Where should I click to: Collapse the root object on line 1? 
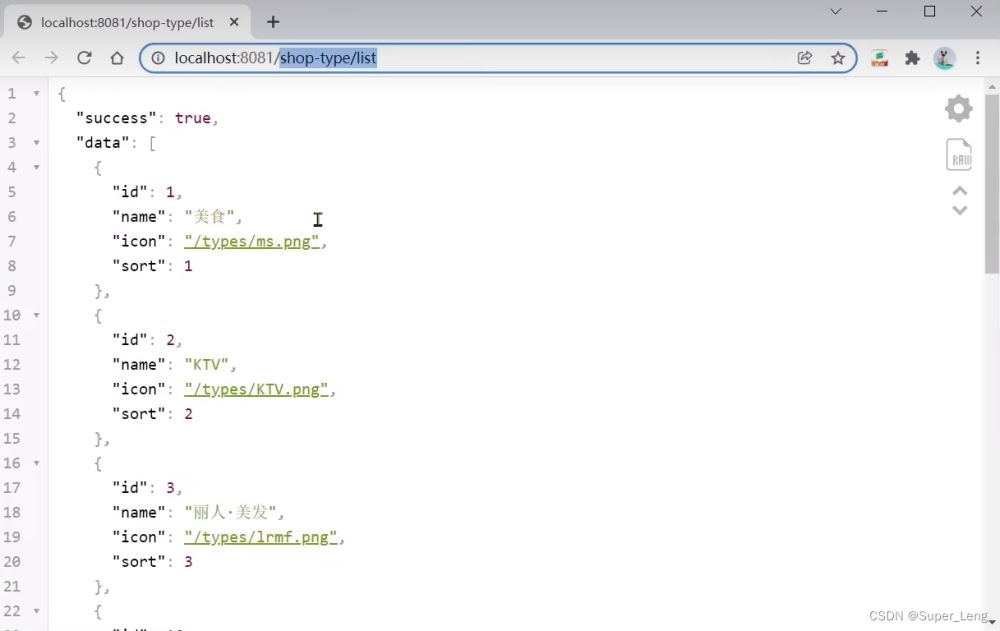tap(37, 93)
